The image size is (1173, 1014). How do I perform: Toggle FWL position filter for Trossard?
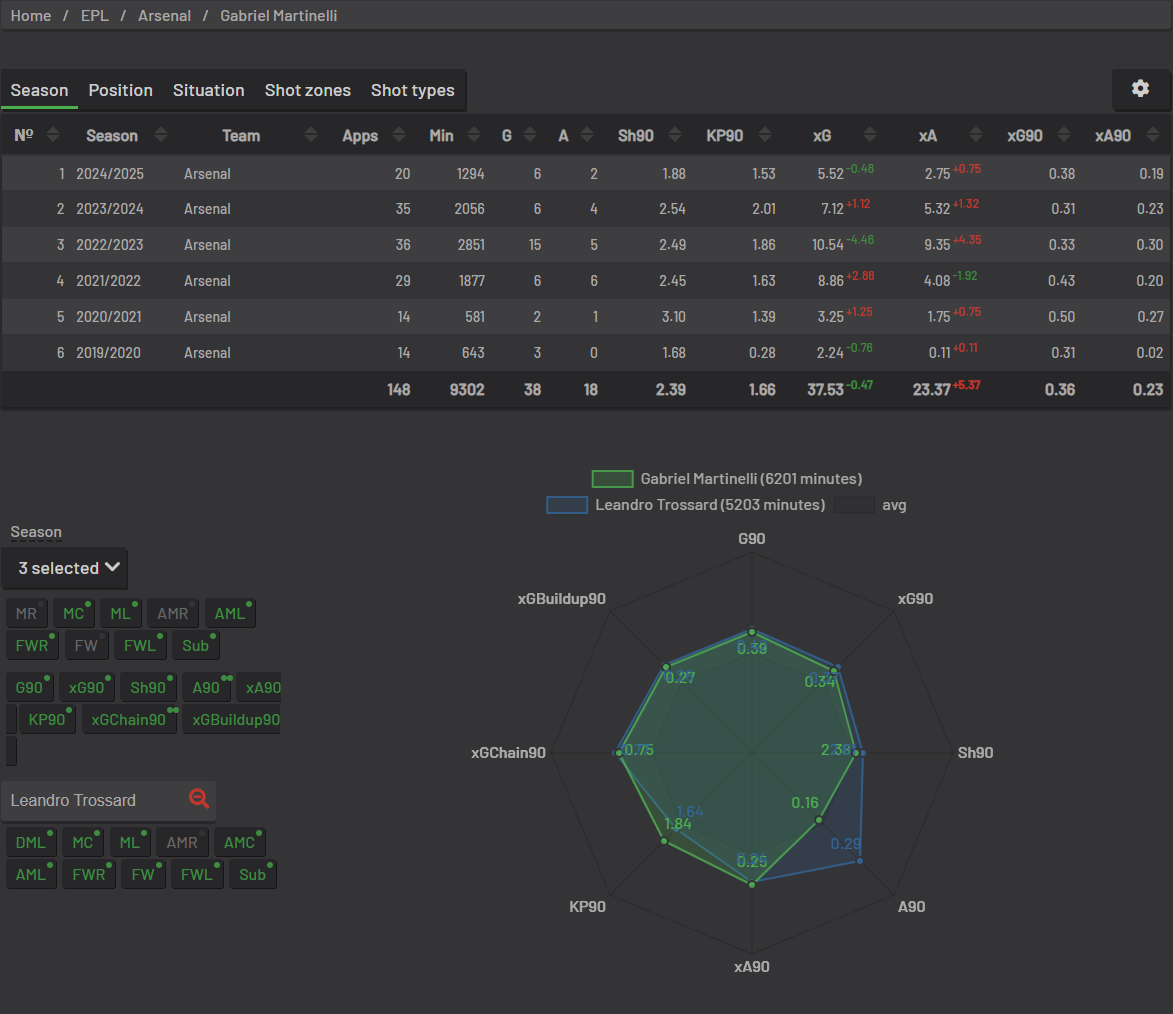tap(197, 875)
